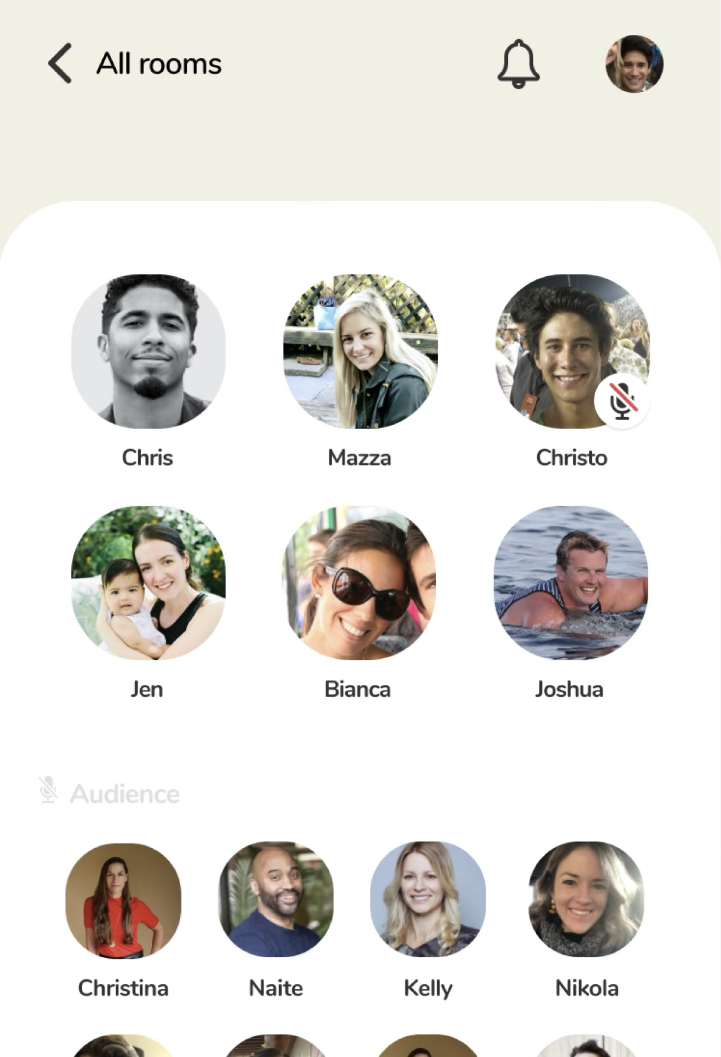Click the name label Joshua

(569, 689)
